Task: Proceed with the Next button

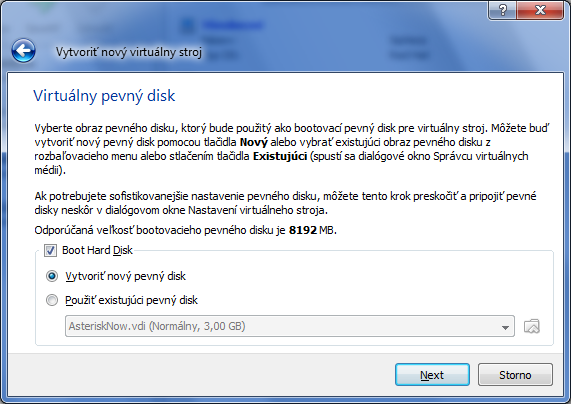Action: (x=432, y=374)
